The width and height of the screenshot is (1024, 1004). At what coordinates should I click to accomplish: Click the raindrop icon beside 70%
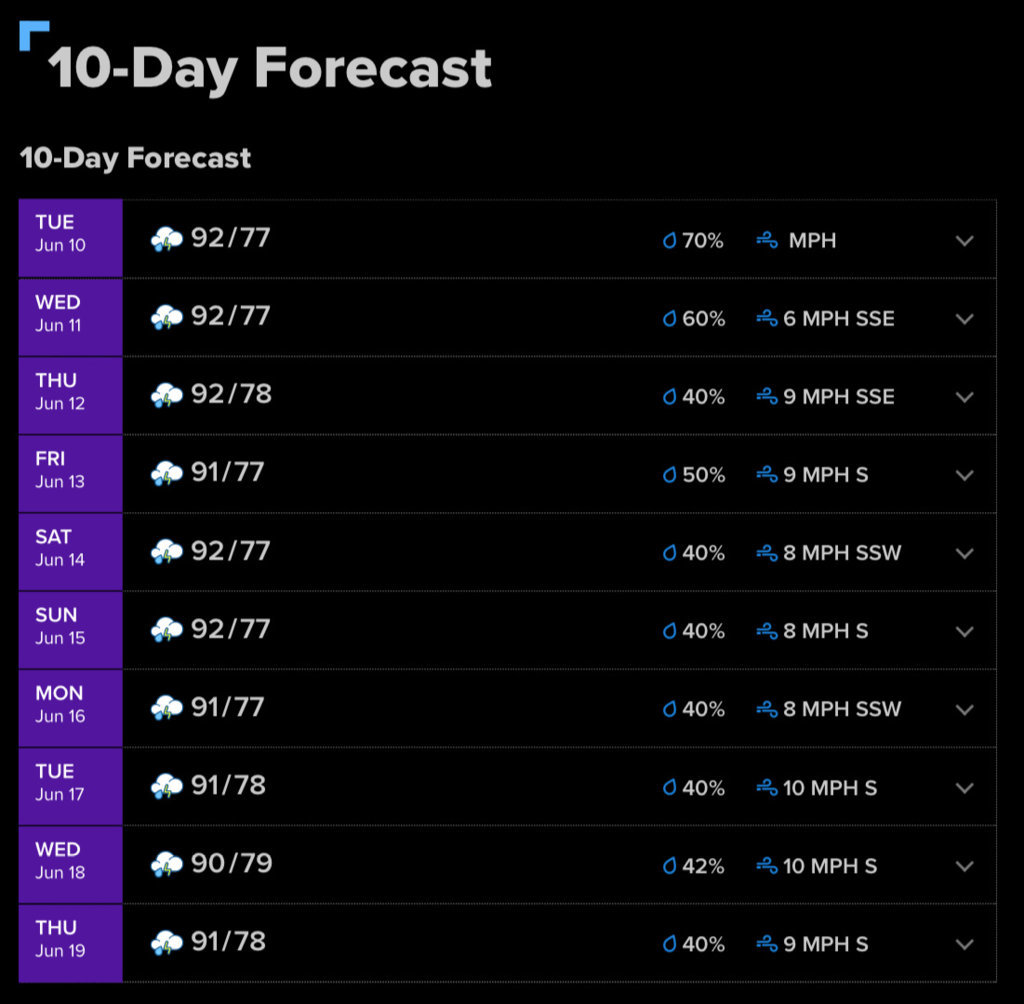pos(669,241)
